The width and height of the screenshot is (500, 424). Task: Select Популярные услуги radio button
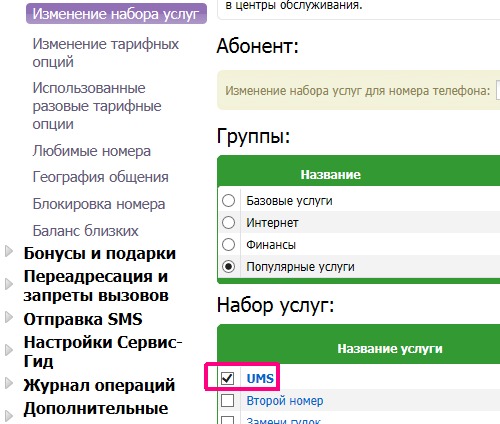click(x=228, y=266)
